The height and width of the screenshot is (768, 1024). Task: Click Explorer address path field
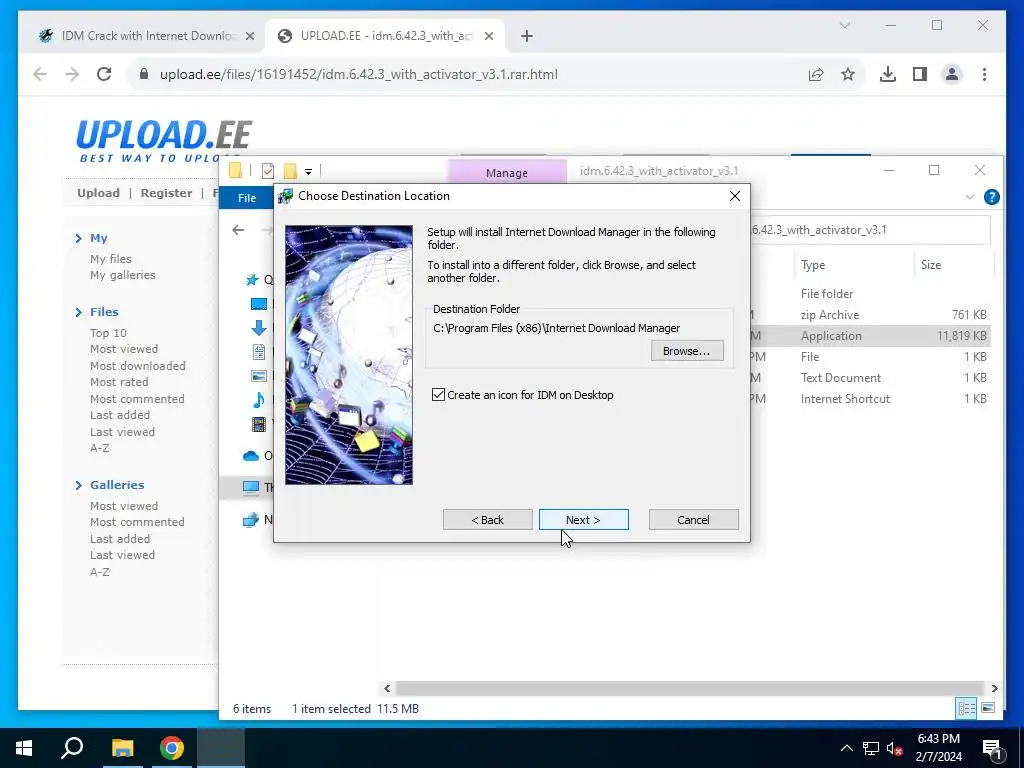point(870,230)
